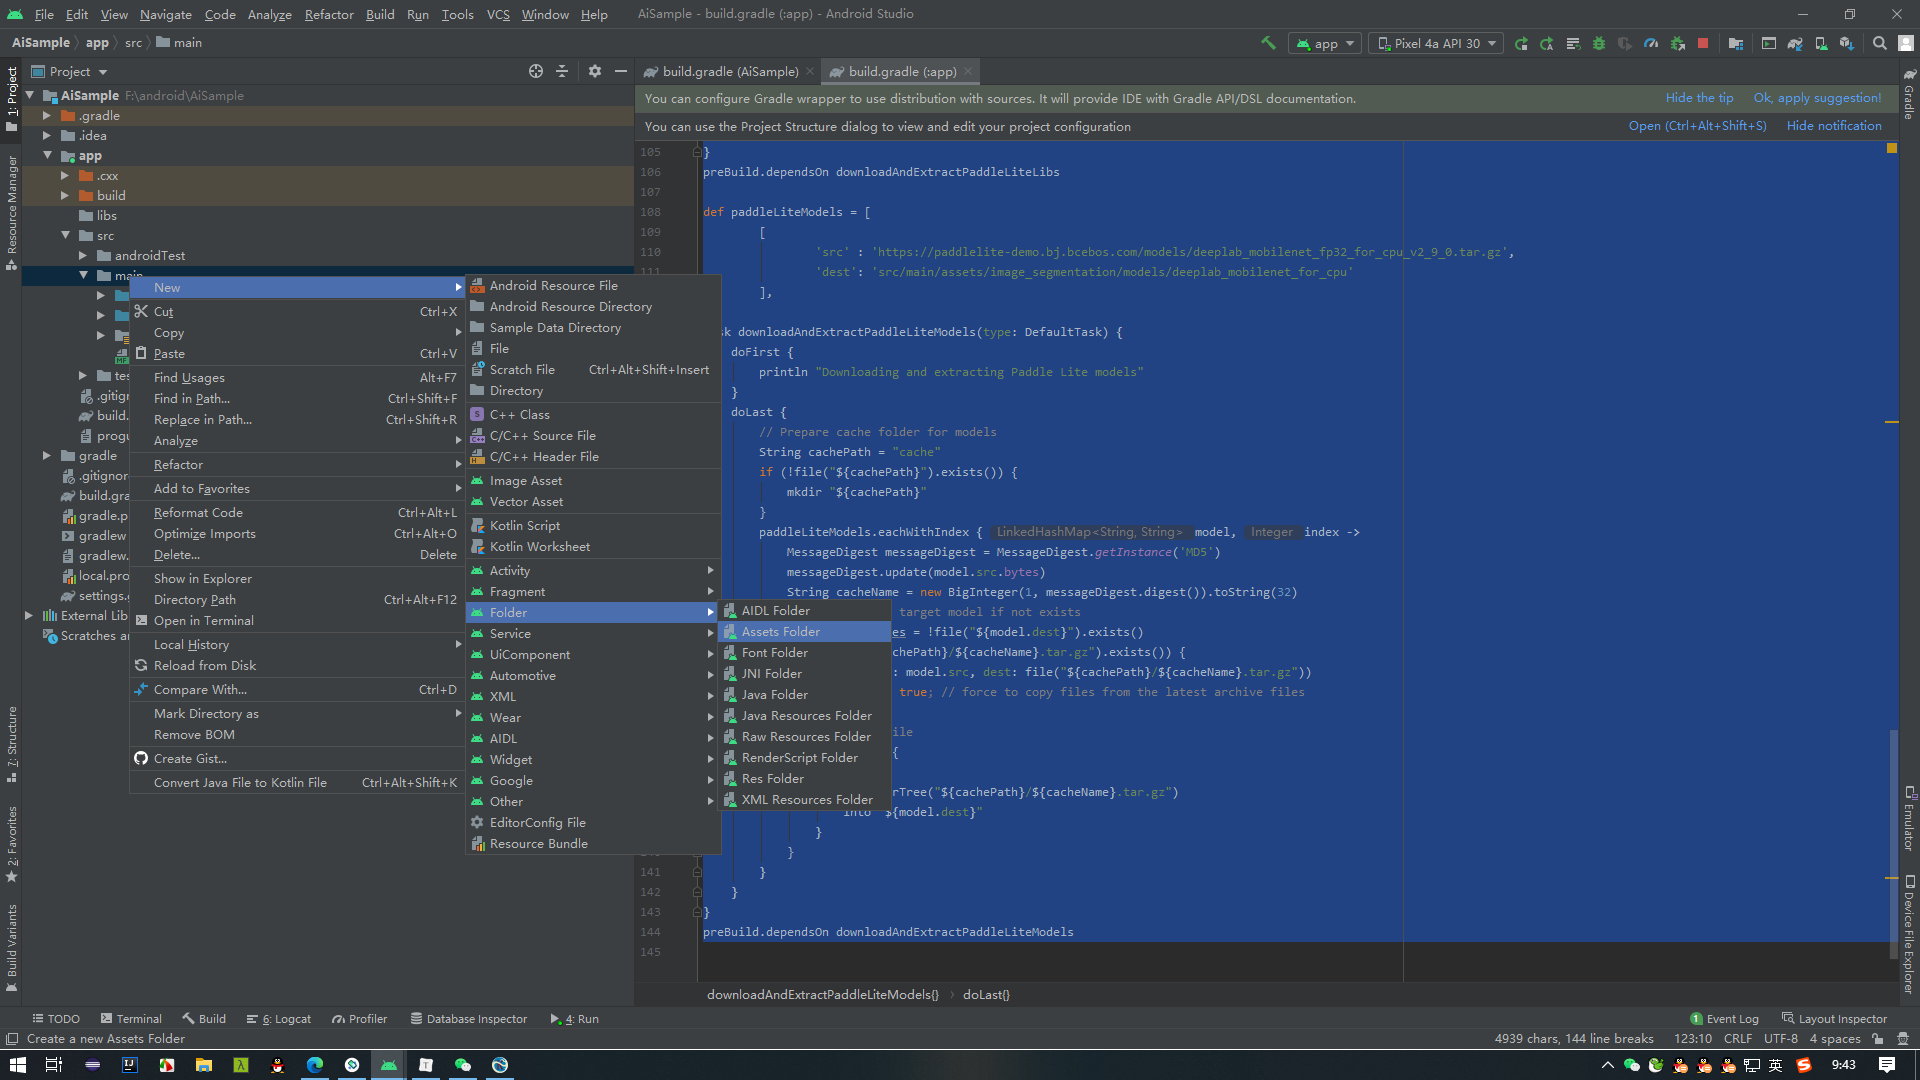Click 'Open (Ctrl+Alt+Shift+S)' link
The height and width of the screenshot is (1080, 1920).
pyautogui.click(x=1697, y=126)
